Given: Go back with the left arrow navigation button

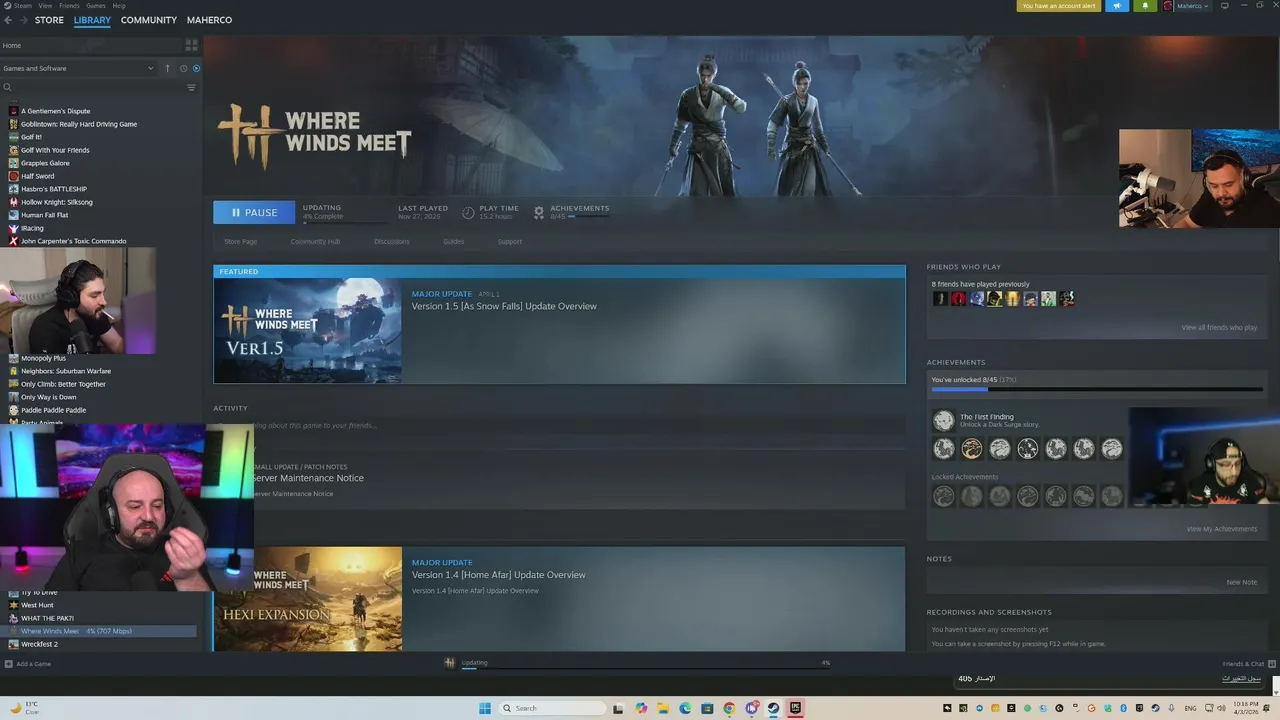Looking at the screenshot, I should 8,20.
